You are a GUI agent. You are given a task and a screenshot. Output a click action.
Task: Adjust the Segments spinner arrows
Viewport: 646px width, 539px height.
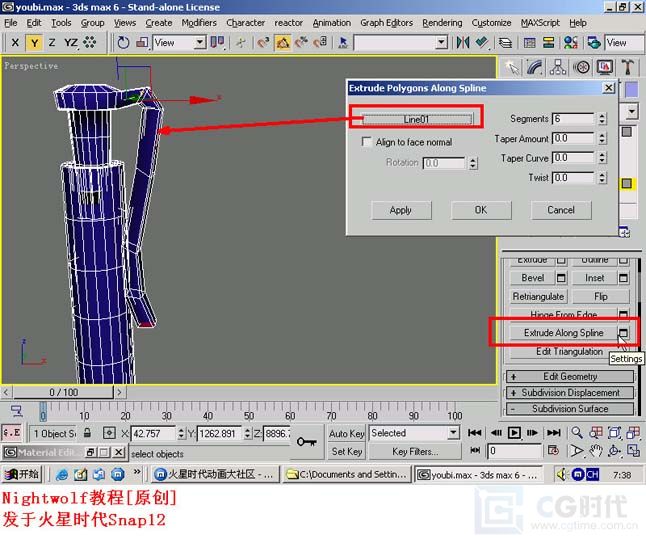[602, 119]
